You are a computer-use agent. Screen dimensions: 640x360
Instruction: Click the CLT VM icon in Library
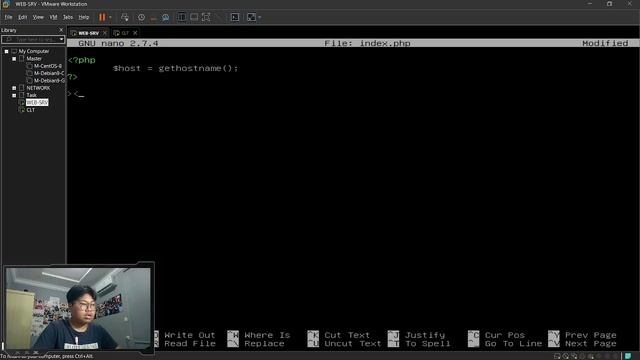coord(22,110)
